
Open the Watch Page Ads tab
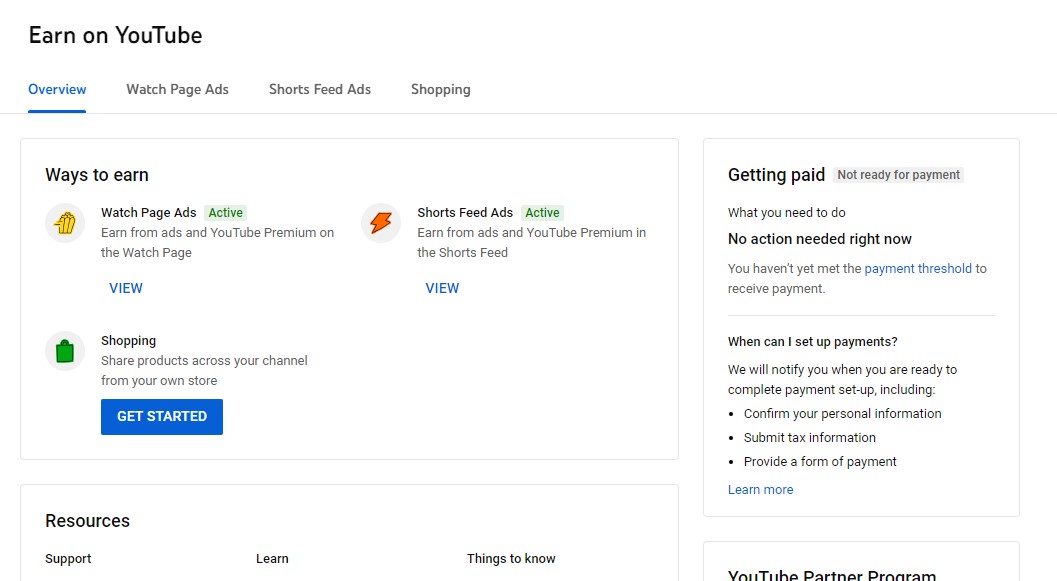(177, 90)
